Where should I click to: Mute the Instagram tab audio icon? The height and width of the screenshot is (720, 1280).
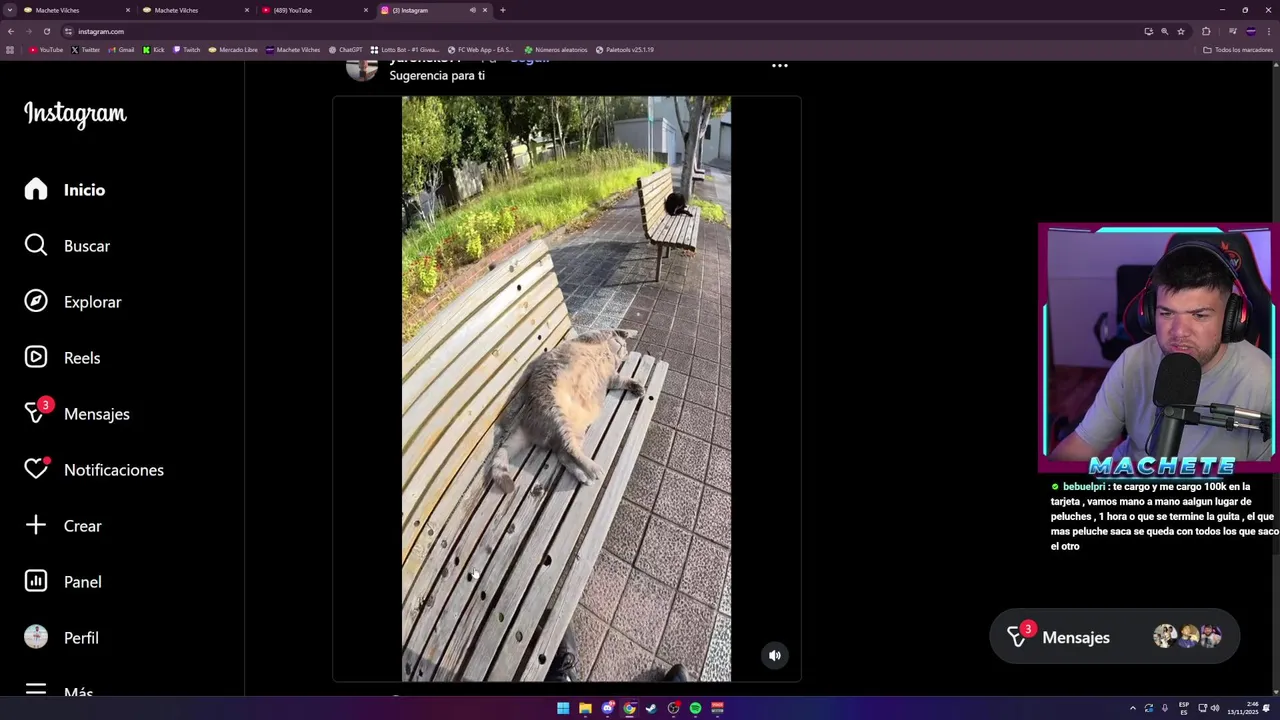pyautogui.click(x=473, y=10)
